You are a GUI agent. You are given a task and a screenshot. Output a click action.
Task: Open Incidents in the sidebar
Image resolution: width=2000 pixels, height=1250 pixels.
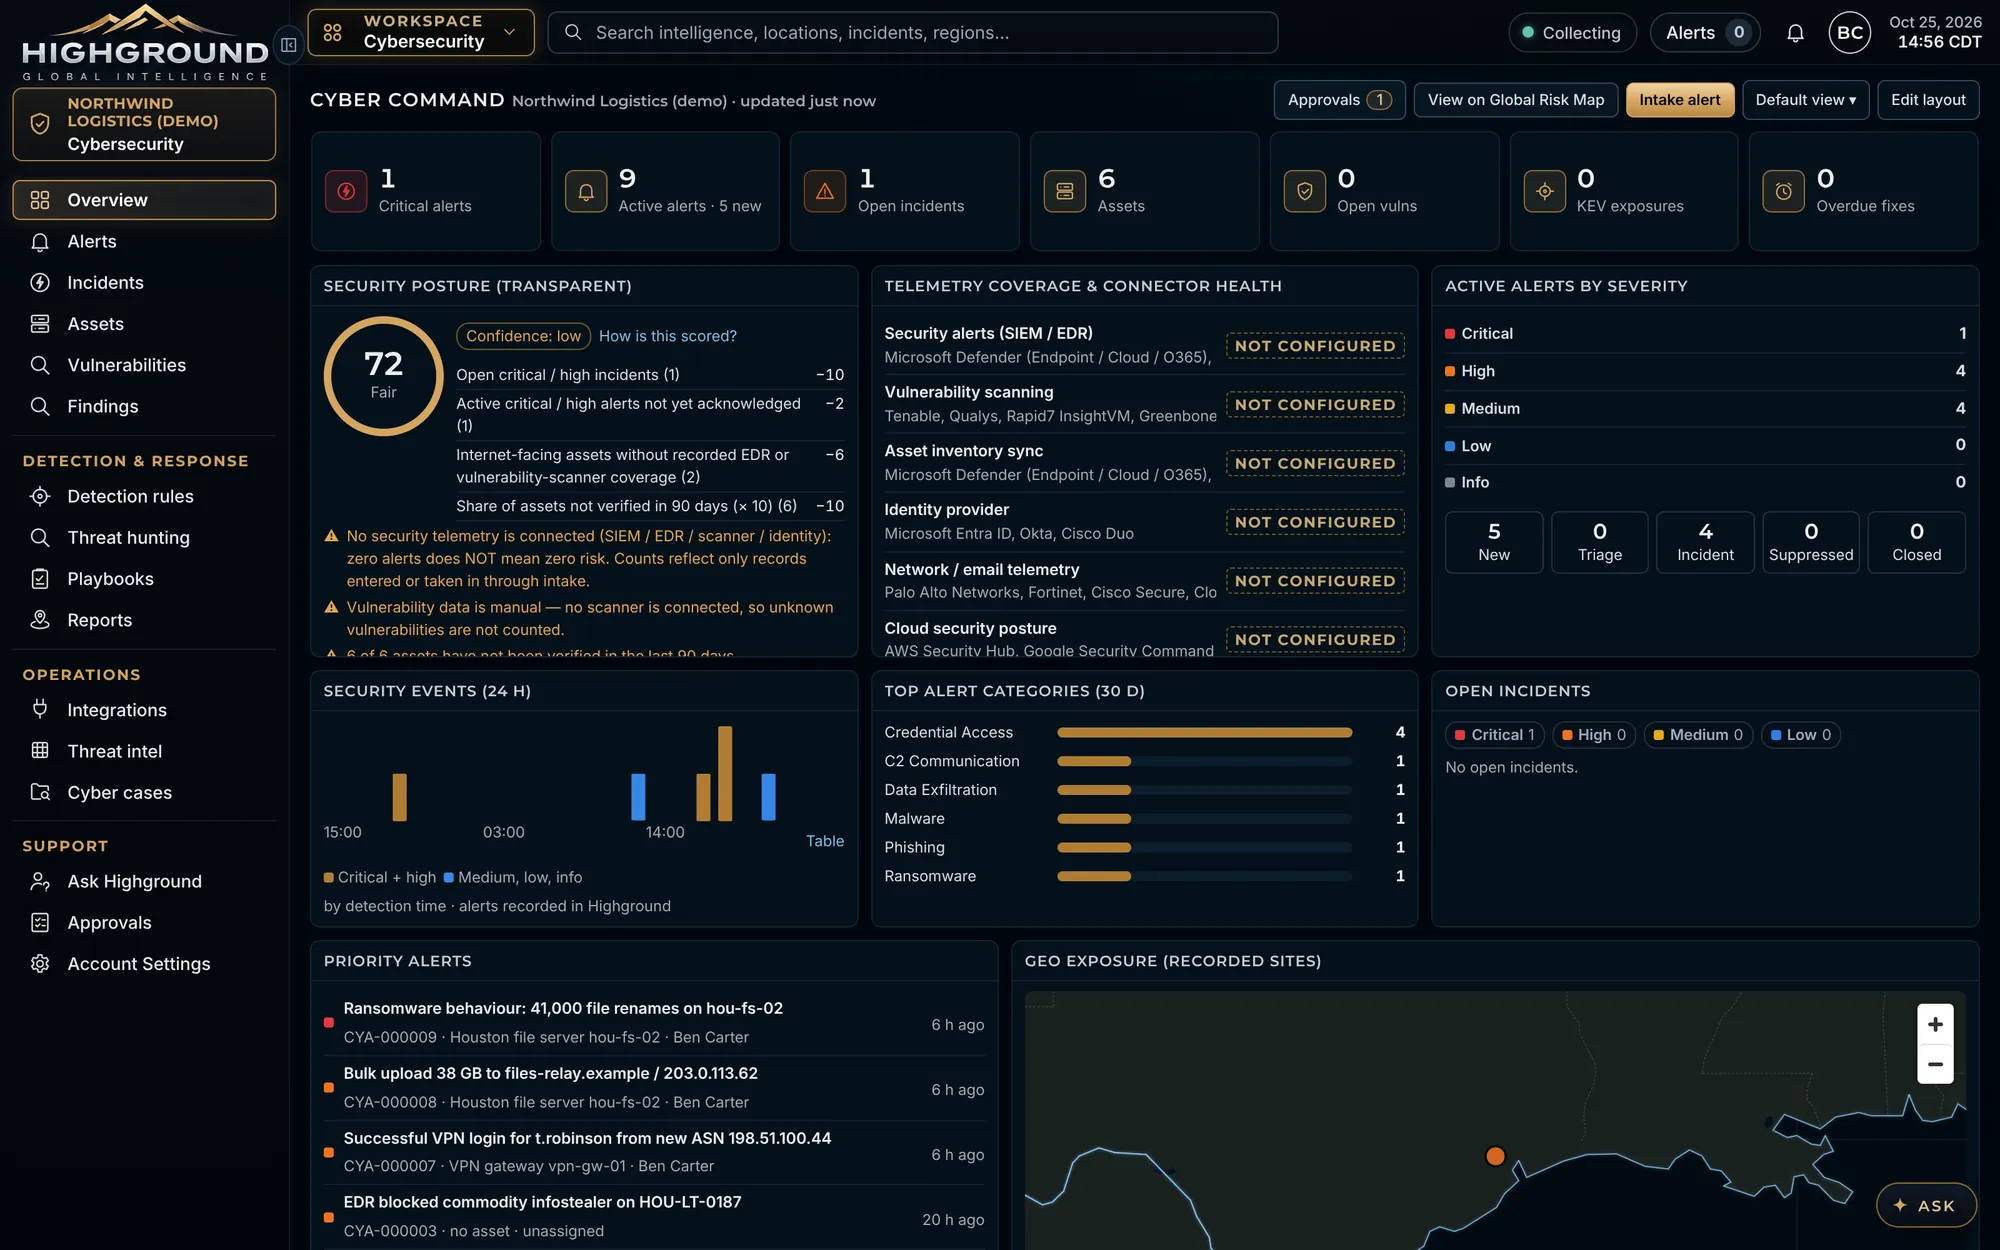(x=144, y=283)
